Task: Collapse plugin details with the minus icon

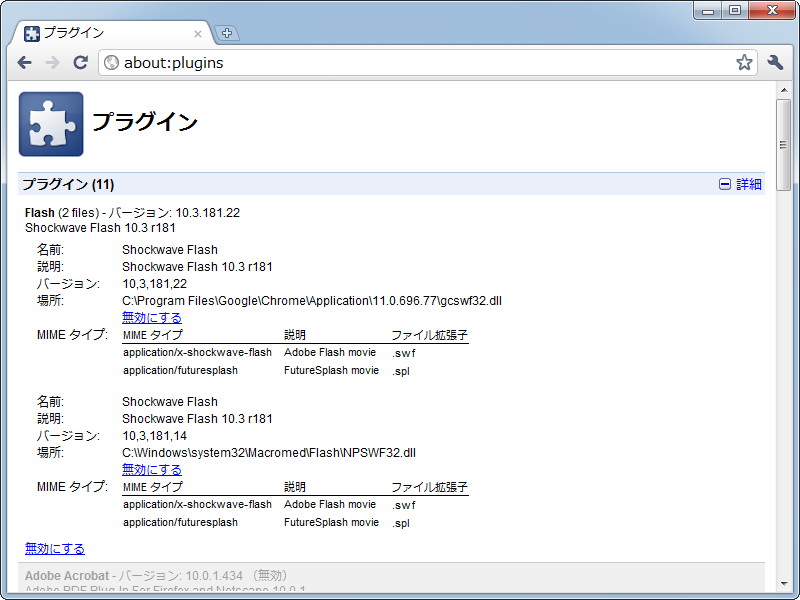Action: click(725, 184)
